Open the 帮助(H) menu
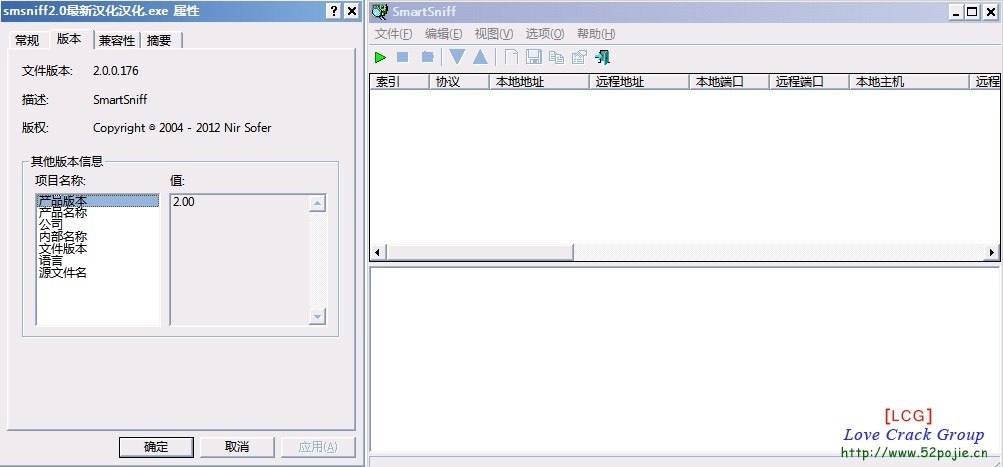 coord(596,34)
